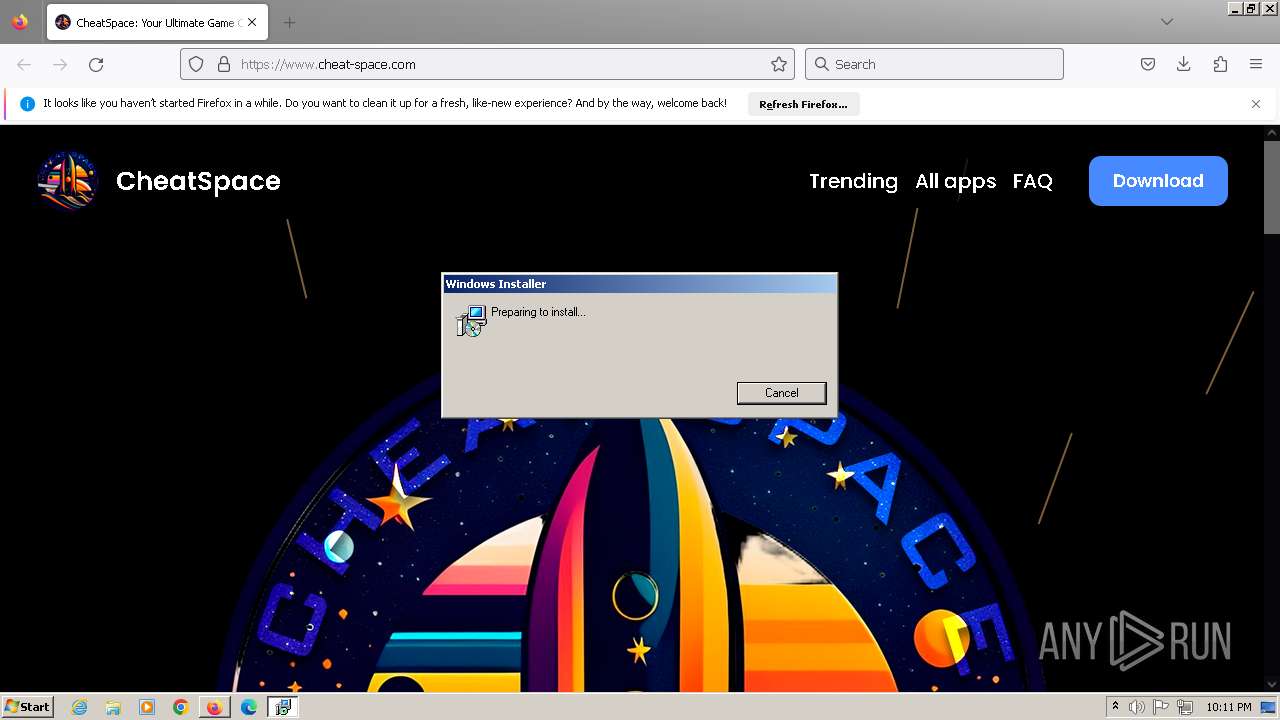The height and width of the screenshot is (720, 1280).
Task: Click the 10:11 PM taskbar clock
Action: click(x=1229, y=707)
